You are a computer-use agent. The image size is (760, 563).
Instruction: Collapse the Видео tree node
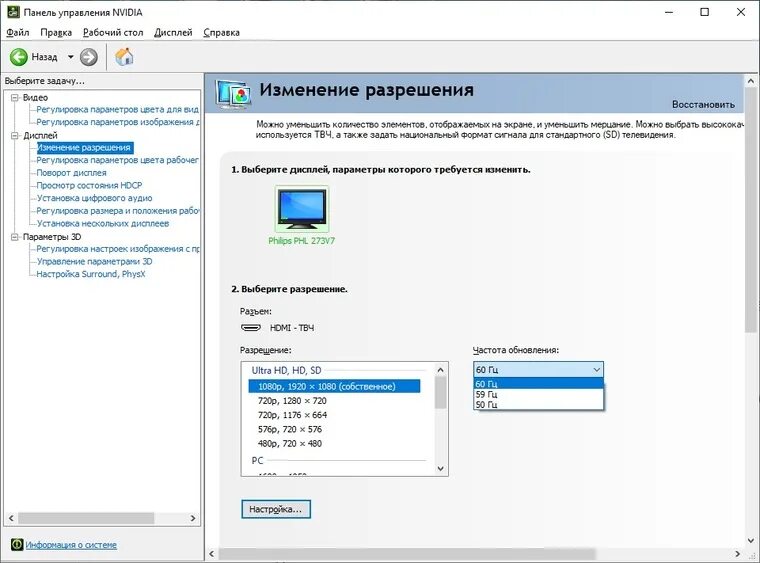tap(15, 97)
